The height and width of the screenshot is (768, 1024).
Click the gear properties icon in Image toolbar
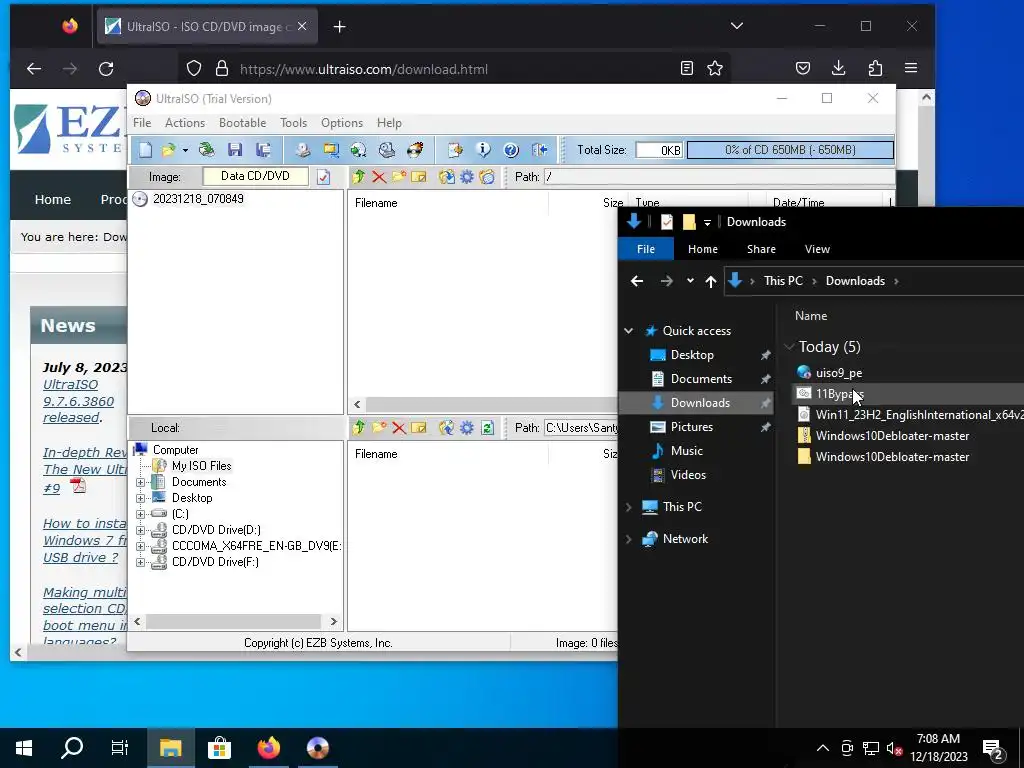tap(466, 177)
